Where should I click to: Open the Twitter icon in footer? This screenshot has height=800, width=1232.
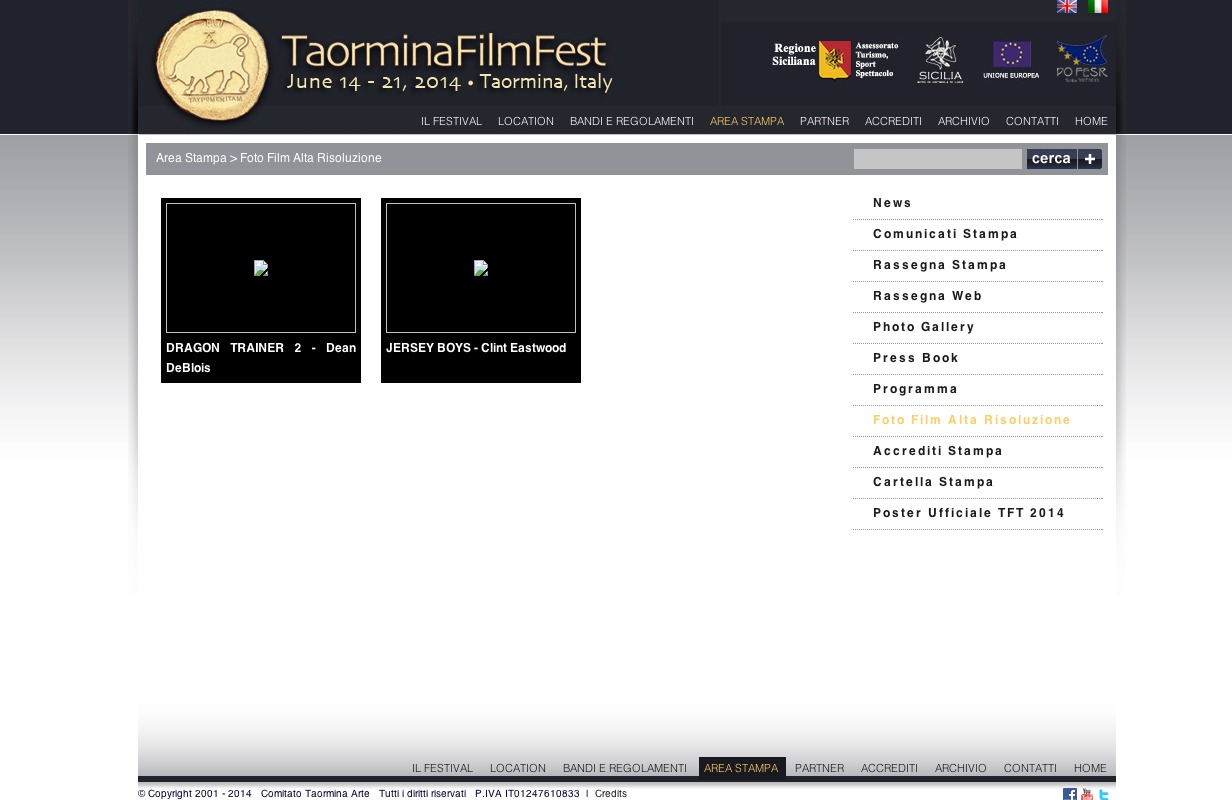coord(1104,794)
